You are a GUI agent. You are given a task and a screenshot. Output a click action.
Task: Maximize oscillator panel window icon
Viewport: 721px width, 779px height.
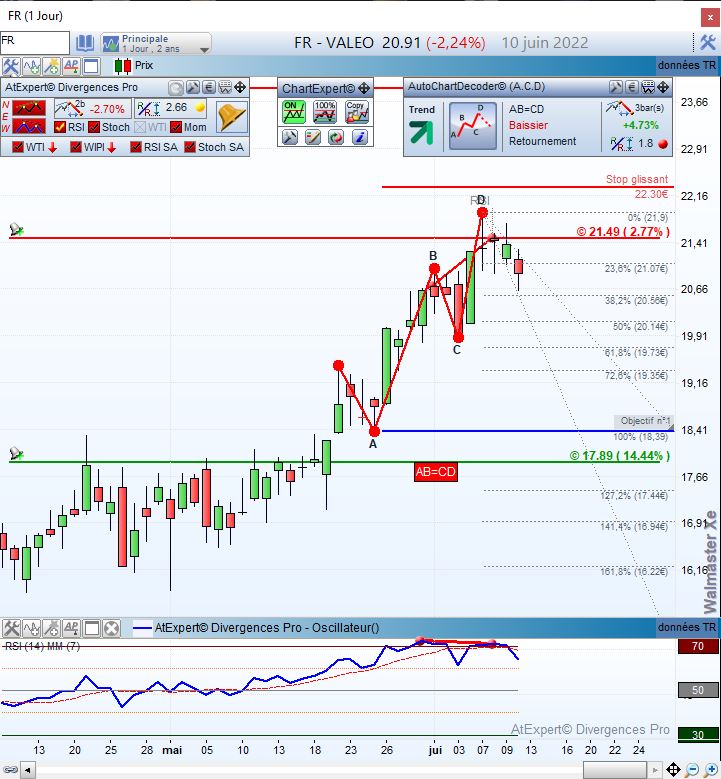[x=91, y=628]
